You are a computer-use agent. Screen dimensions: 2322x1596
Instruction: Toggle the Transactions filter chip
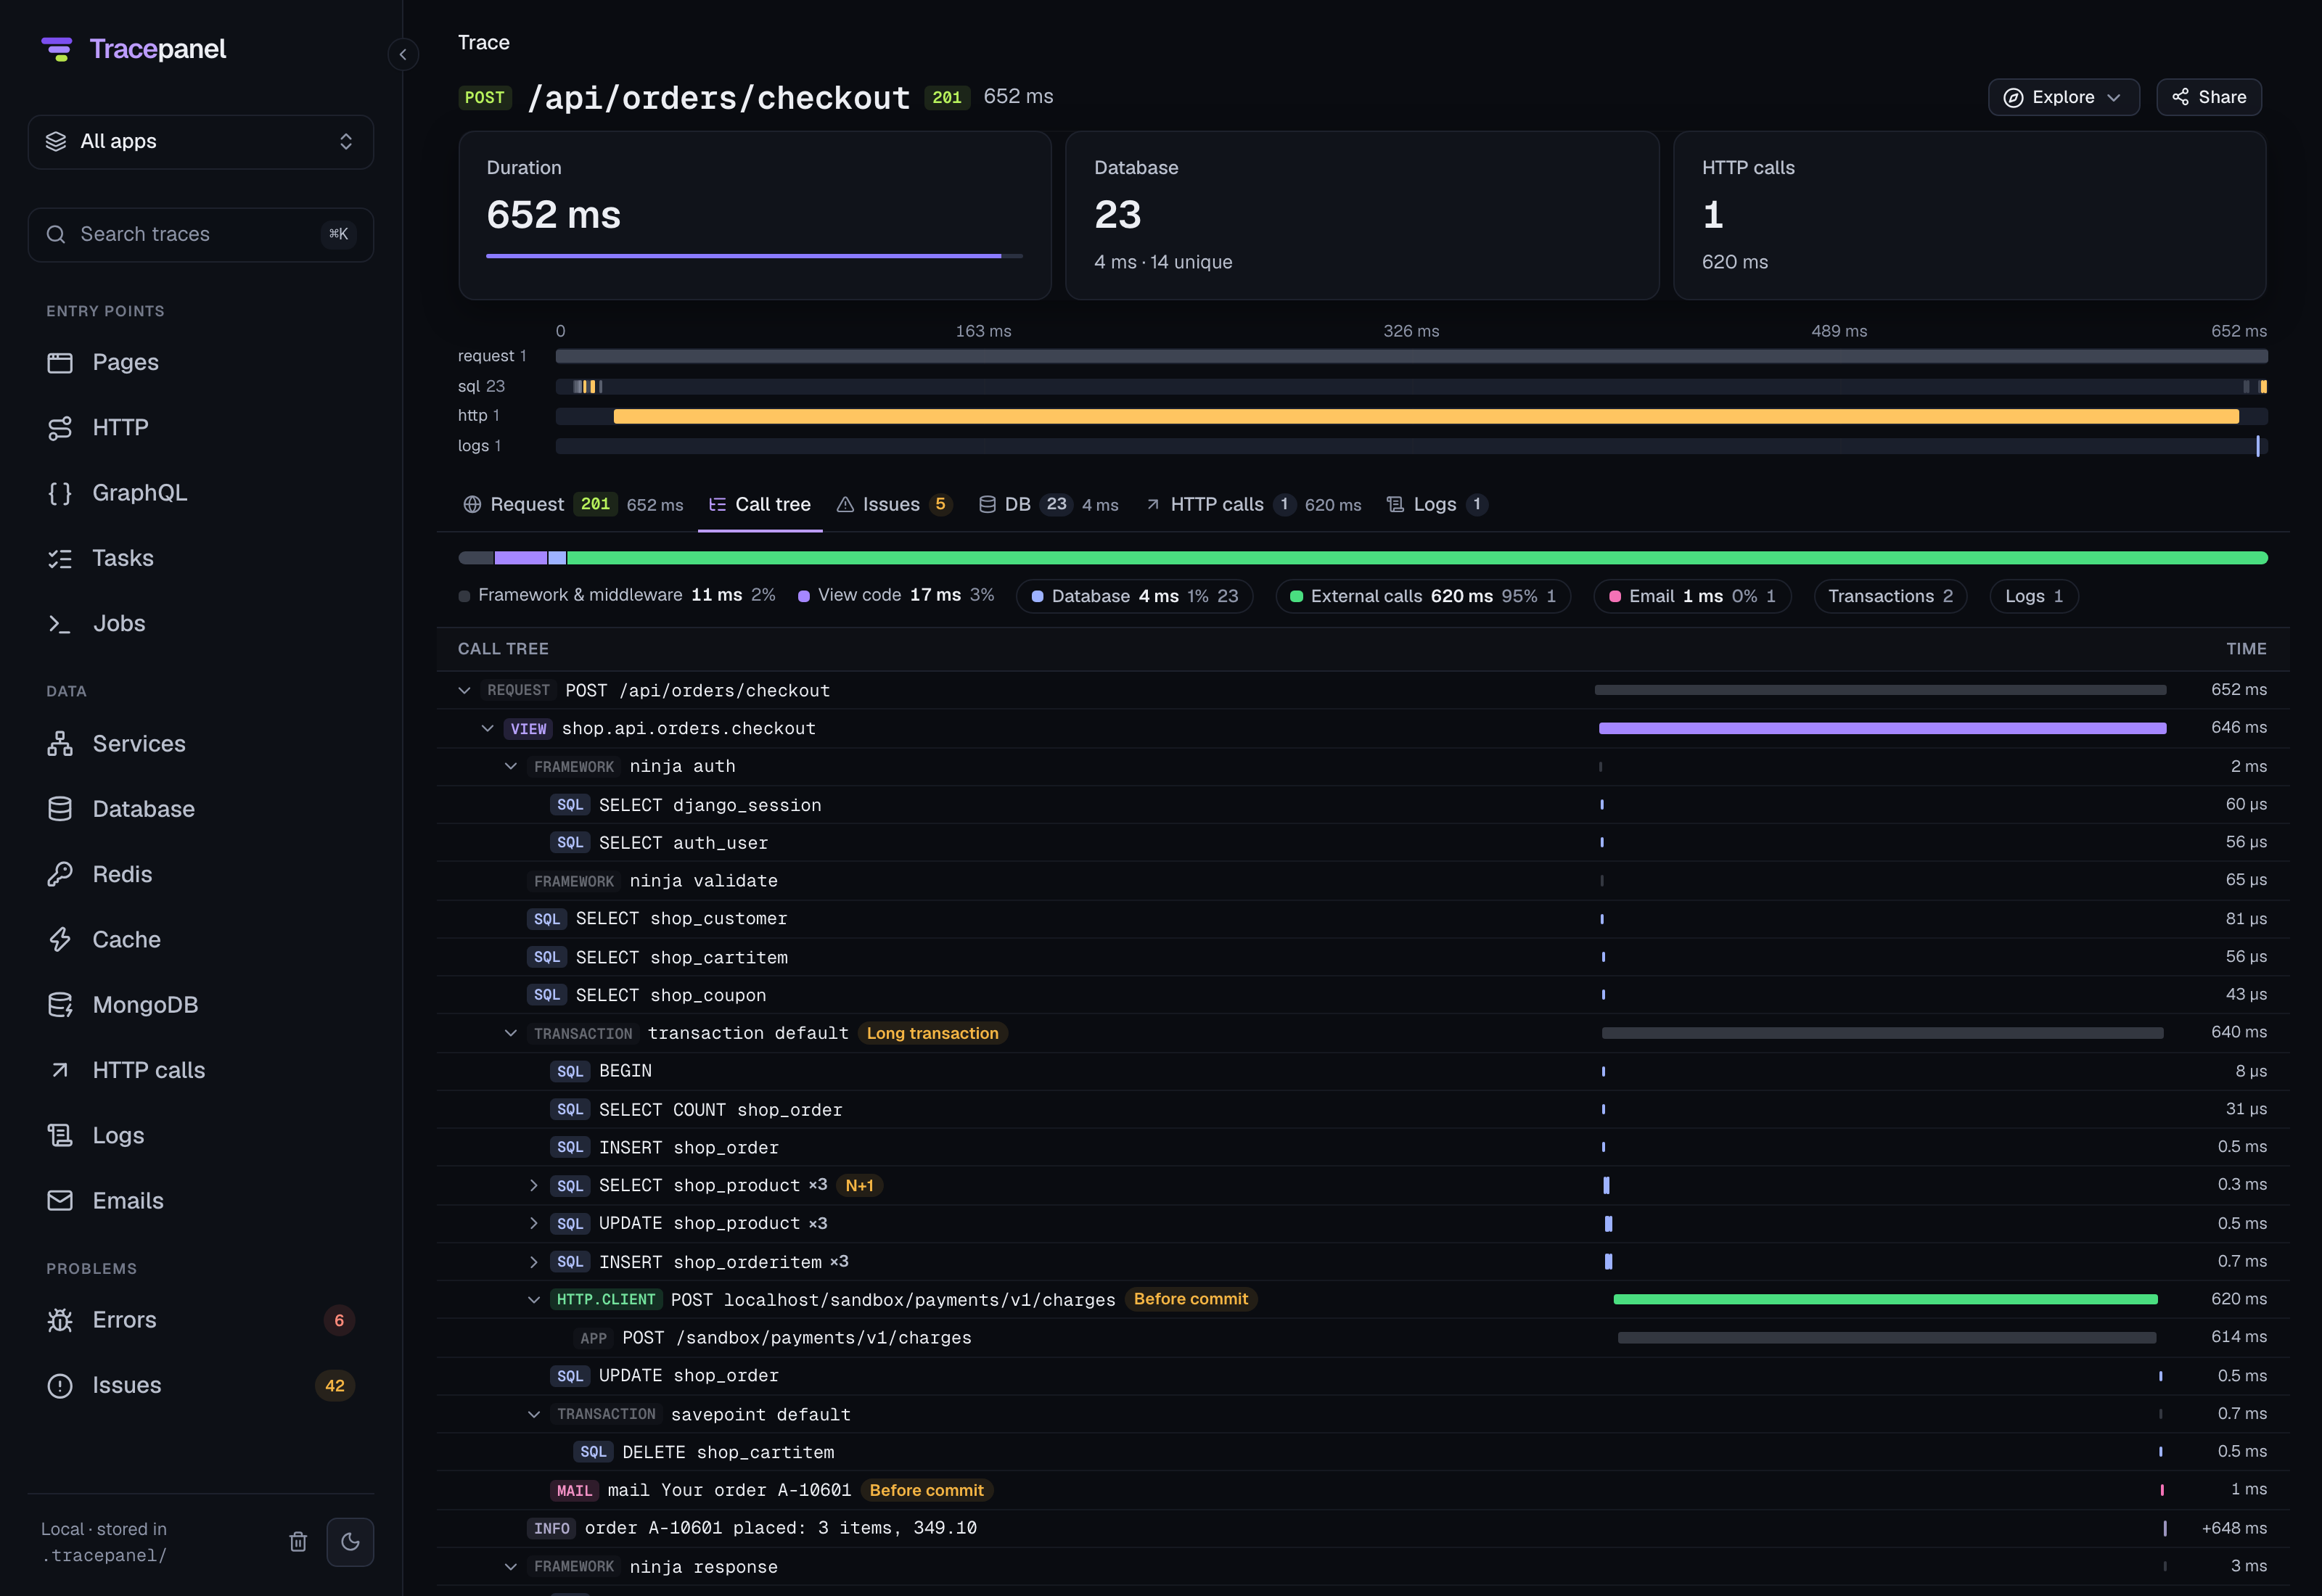(1890, 596)
